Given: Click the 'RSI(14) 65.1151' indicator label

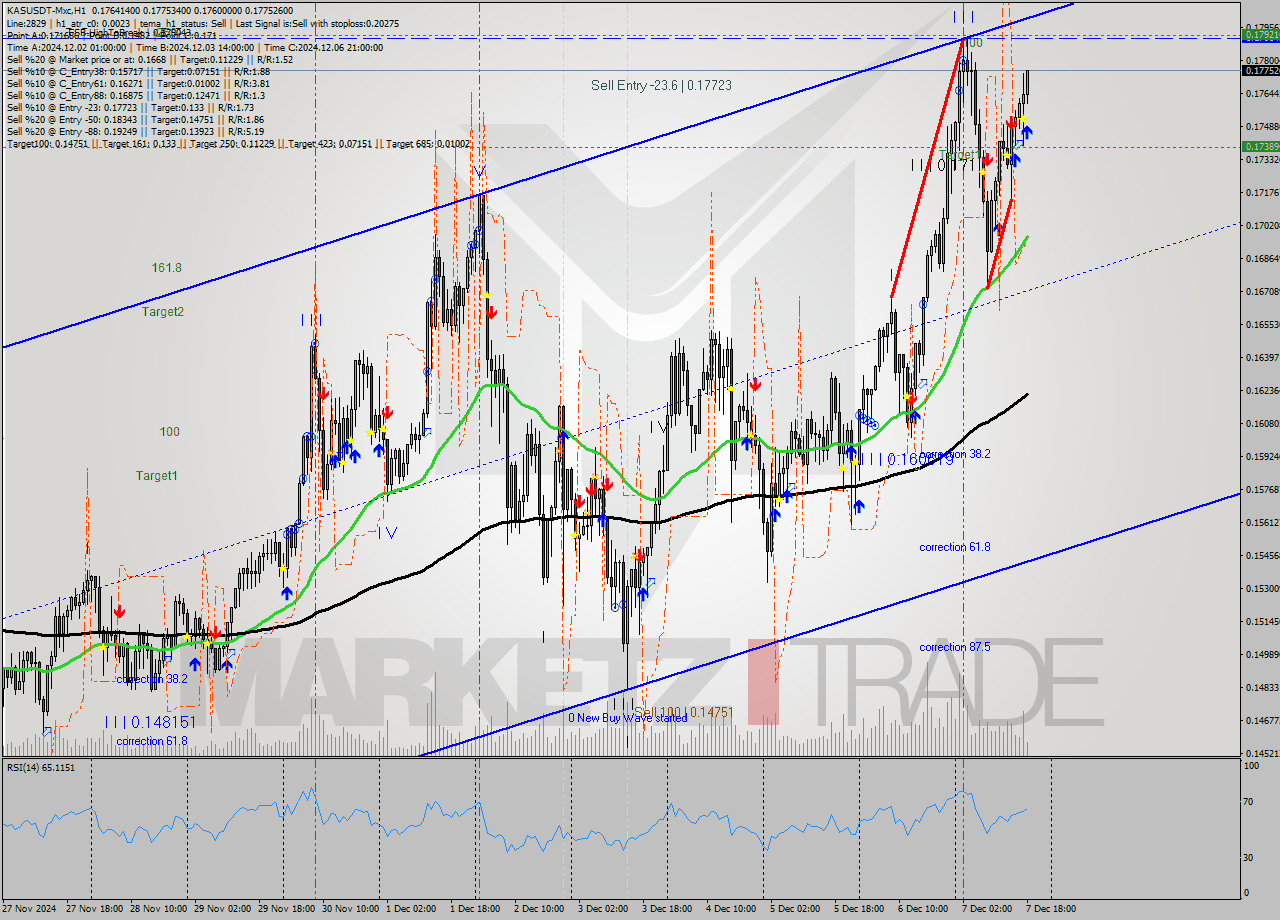Looking at the screenshot, I should [40, 767].
